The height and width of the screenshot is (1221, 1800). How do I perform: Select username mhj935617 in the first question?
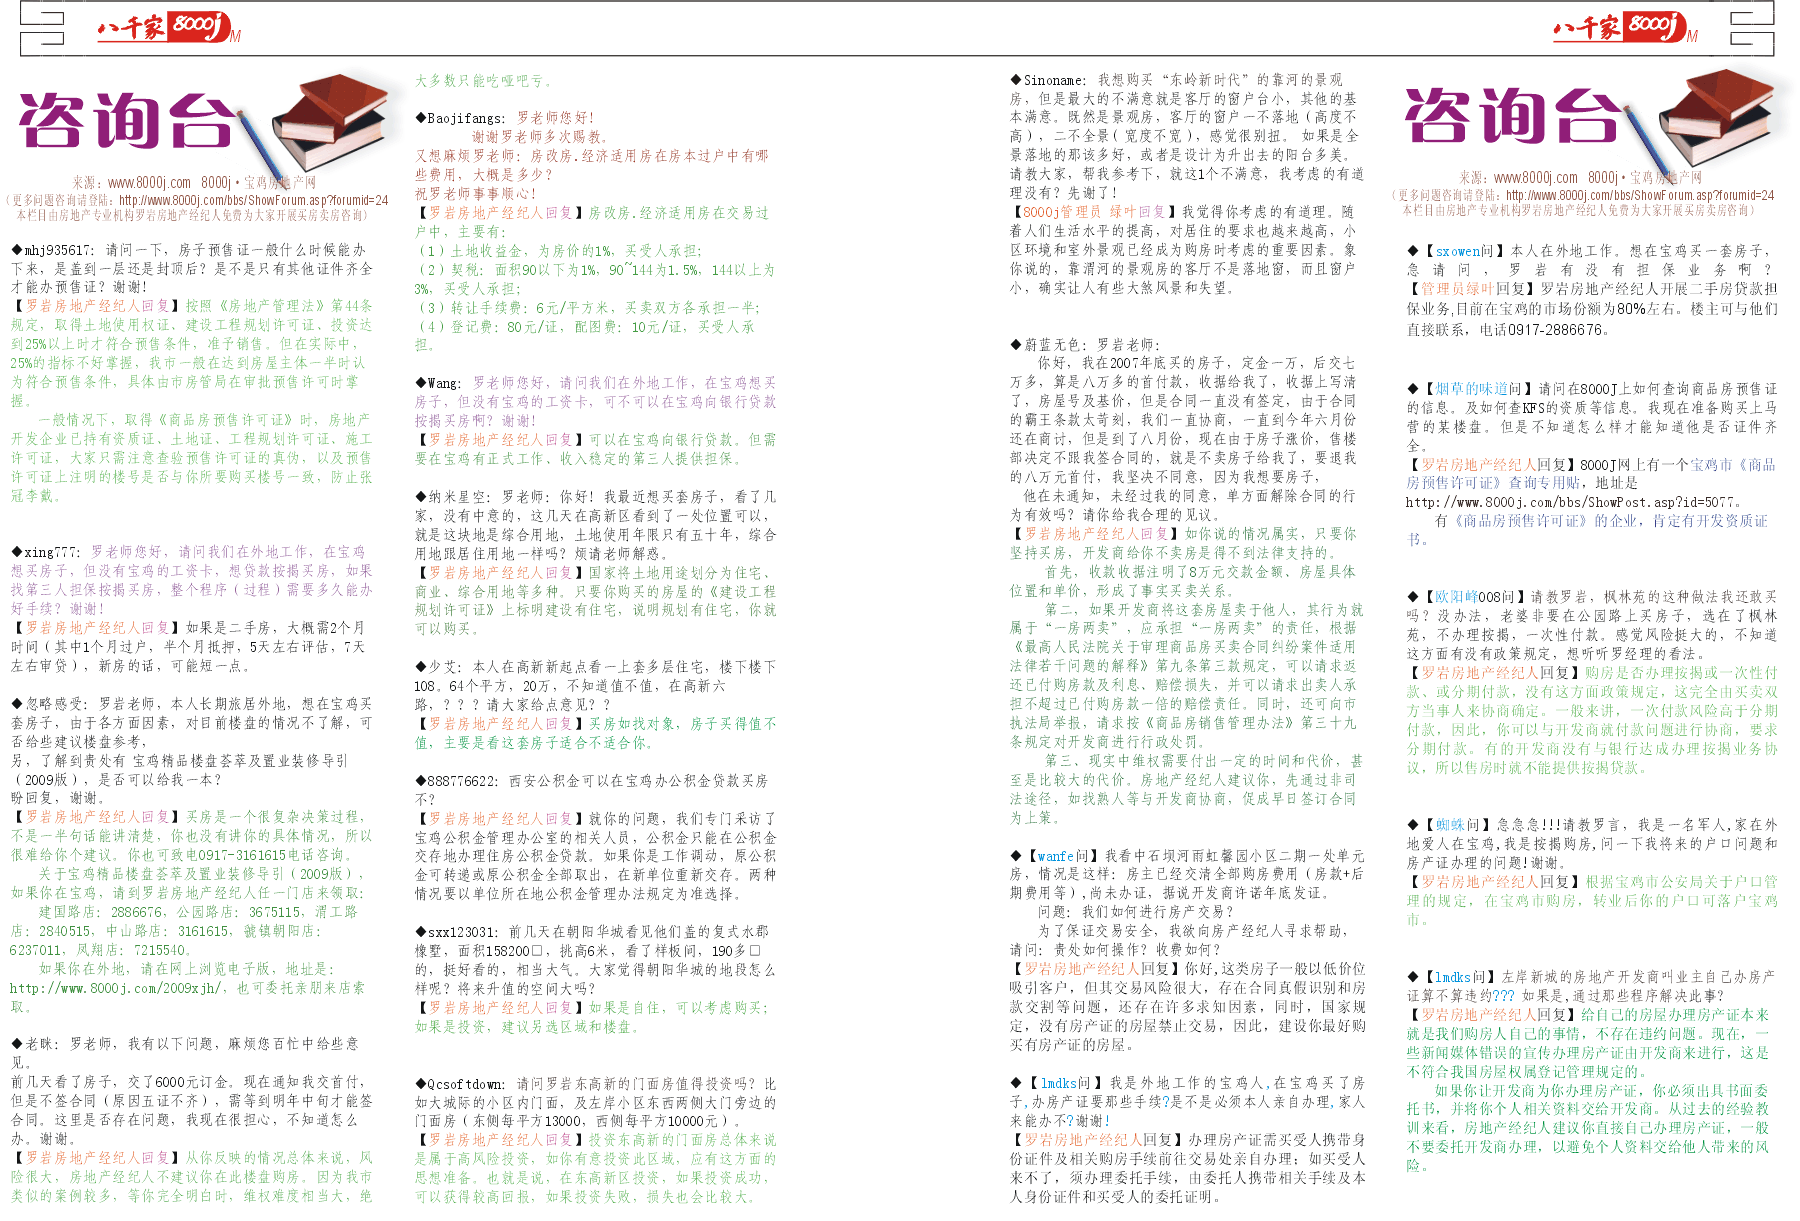[x=58, y=250]
